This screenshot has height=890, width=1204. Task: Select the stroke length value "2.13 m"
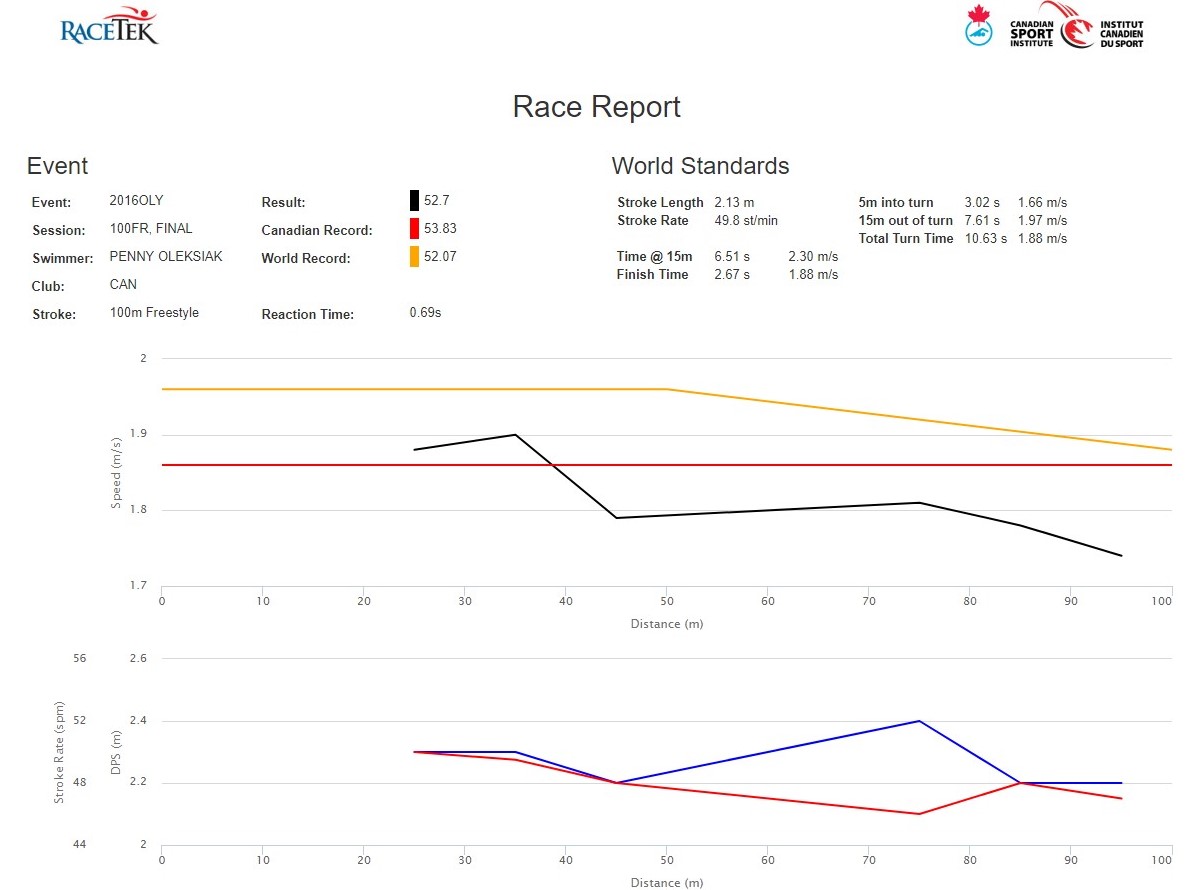pyautogui.click(x=734, y=202)
